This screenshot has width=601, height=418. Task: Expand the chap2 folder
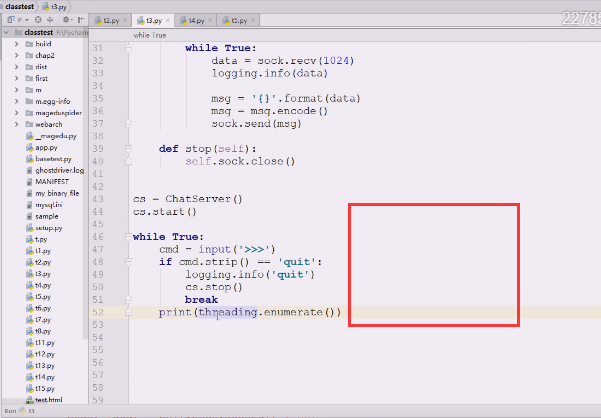[x=16, y=56]
